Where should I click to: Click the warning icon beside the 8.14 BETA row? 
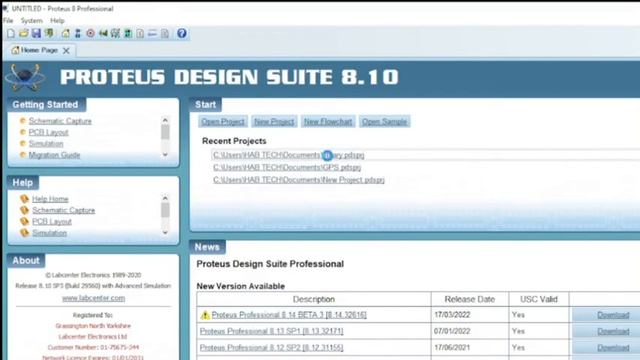(x=205, y=315)
